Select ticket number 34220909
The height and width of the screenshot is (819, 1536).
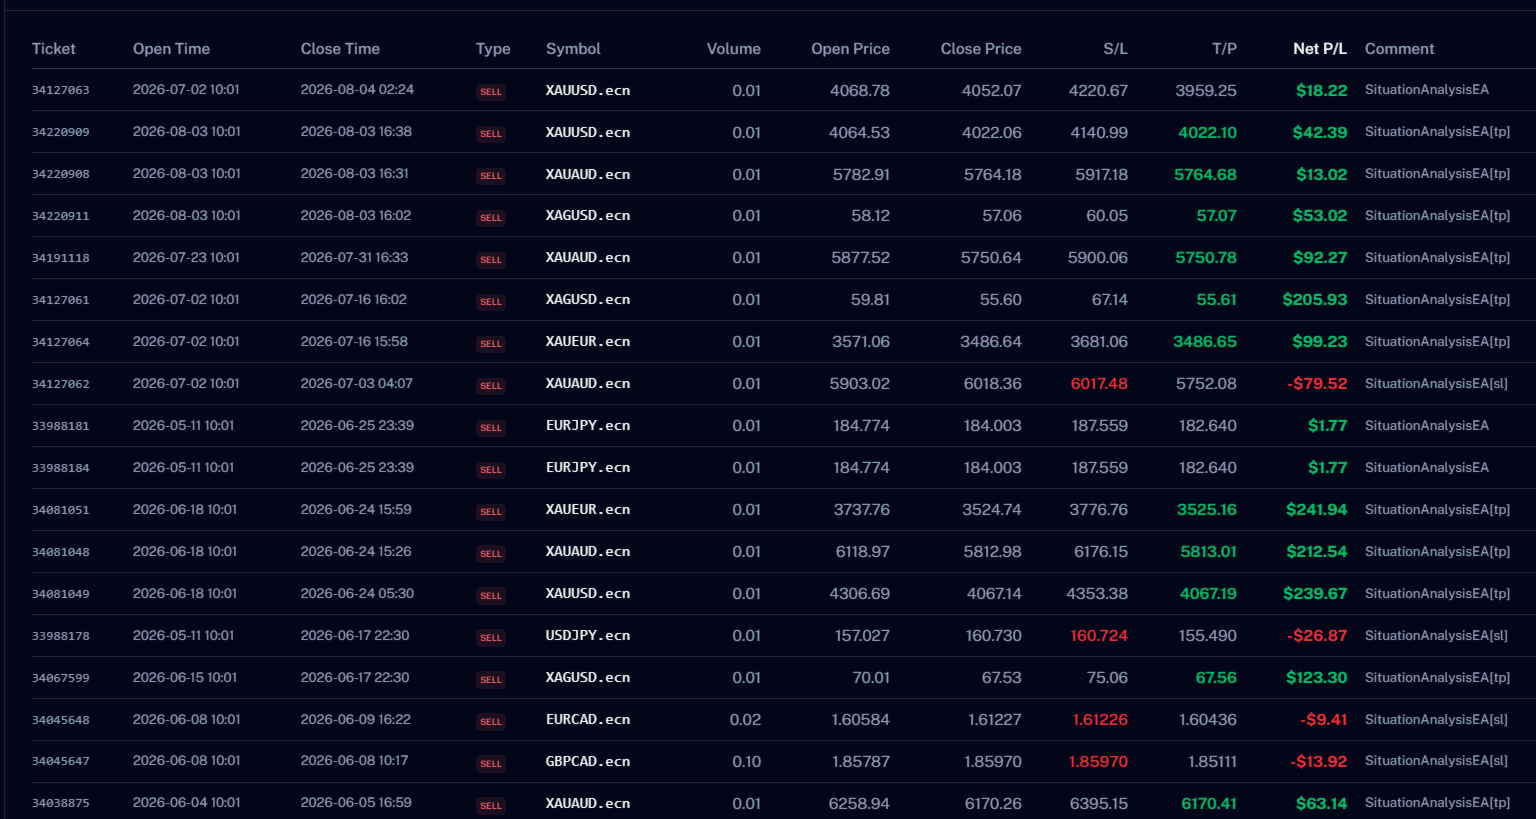[61, 132]
